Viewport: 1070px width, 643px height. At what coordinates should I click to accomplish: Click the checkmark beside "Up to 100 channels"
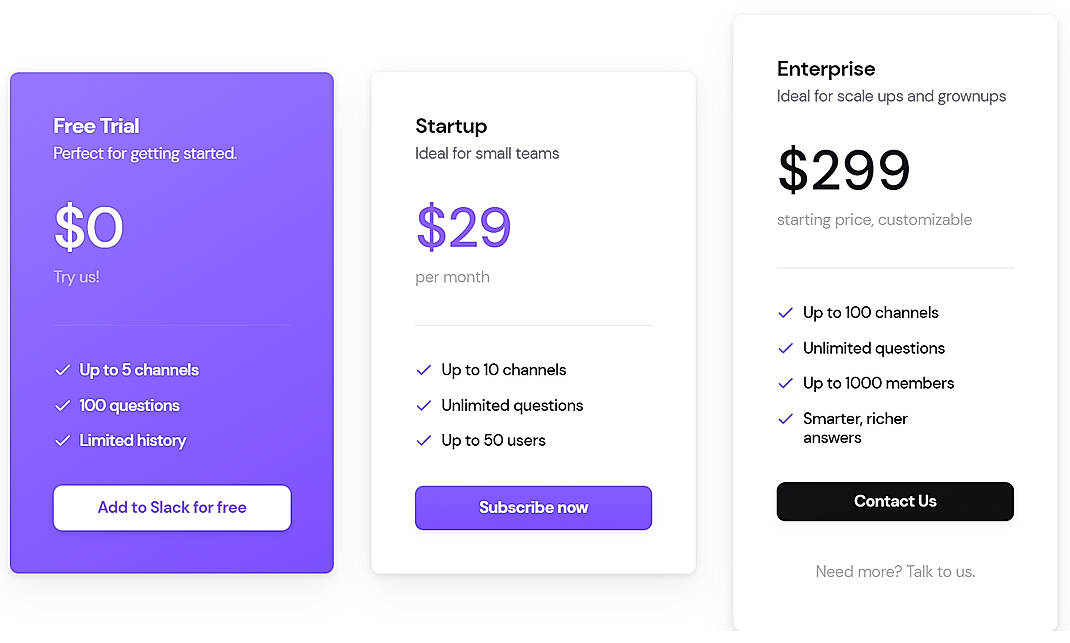pos(785,313)
